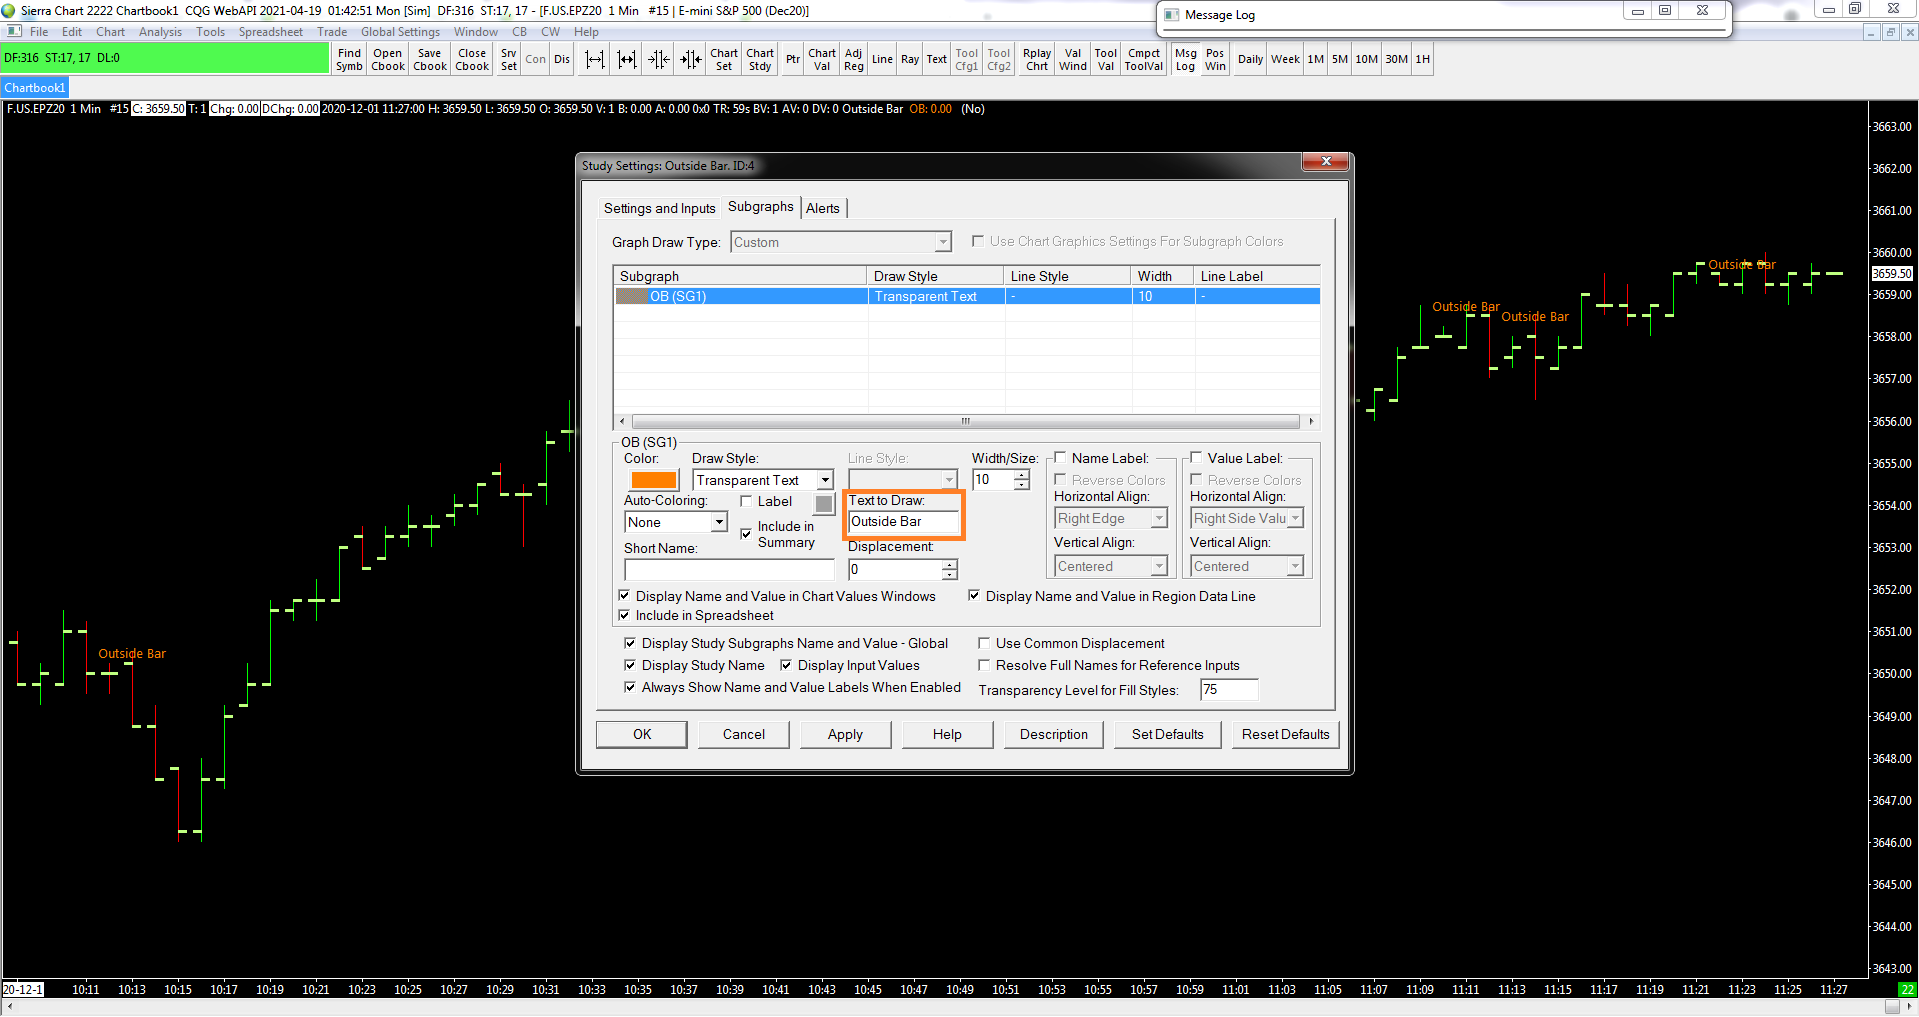Open the File menu

pos(39,32)
